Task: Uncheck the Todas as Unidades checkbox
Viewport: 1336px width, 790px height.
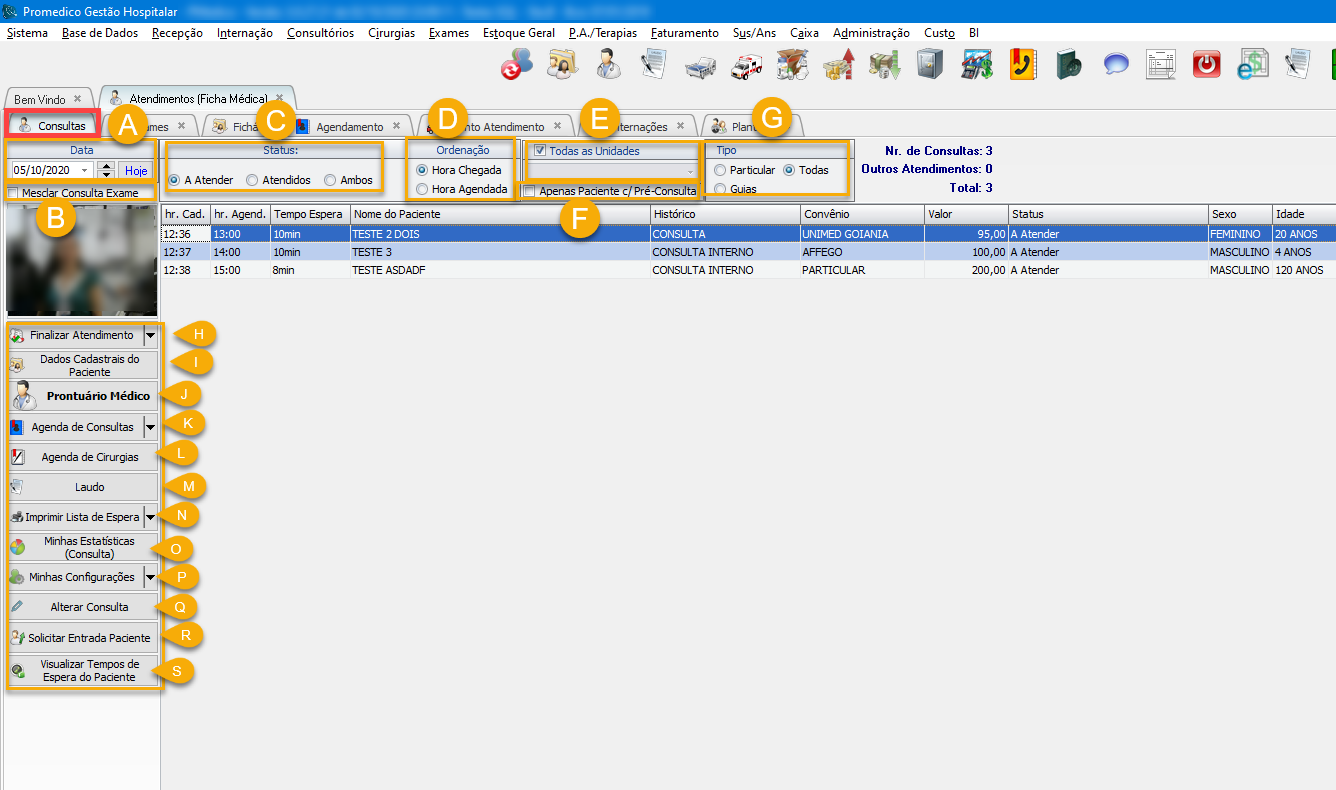Action: [541, 151]
